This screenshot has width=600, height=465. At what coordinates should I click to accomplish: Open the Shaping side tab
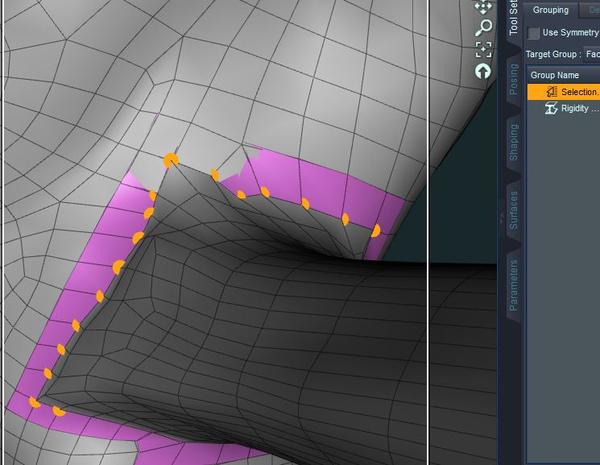pyautogui.click(x=514, y=141)
